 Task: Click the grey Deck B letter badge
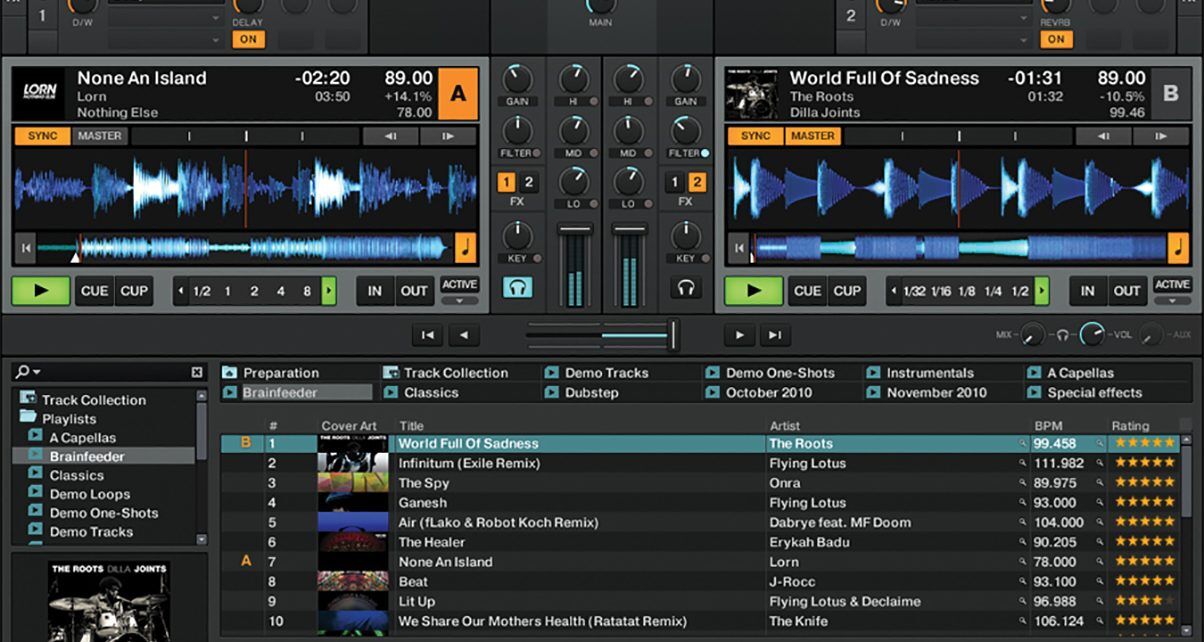coord(1171,94)
